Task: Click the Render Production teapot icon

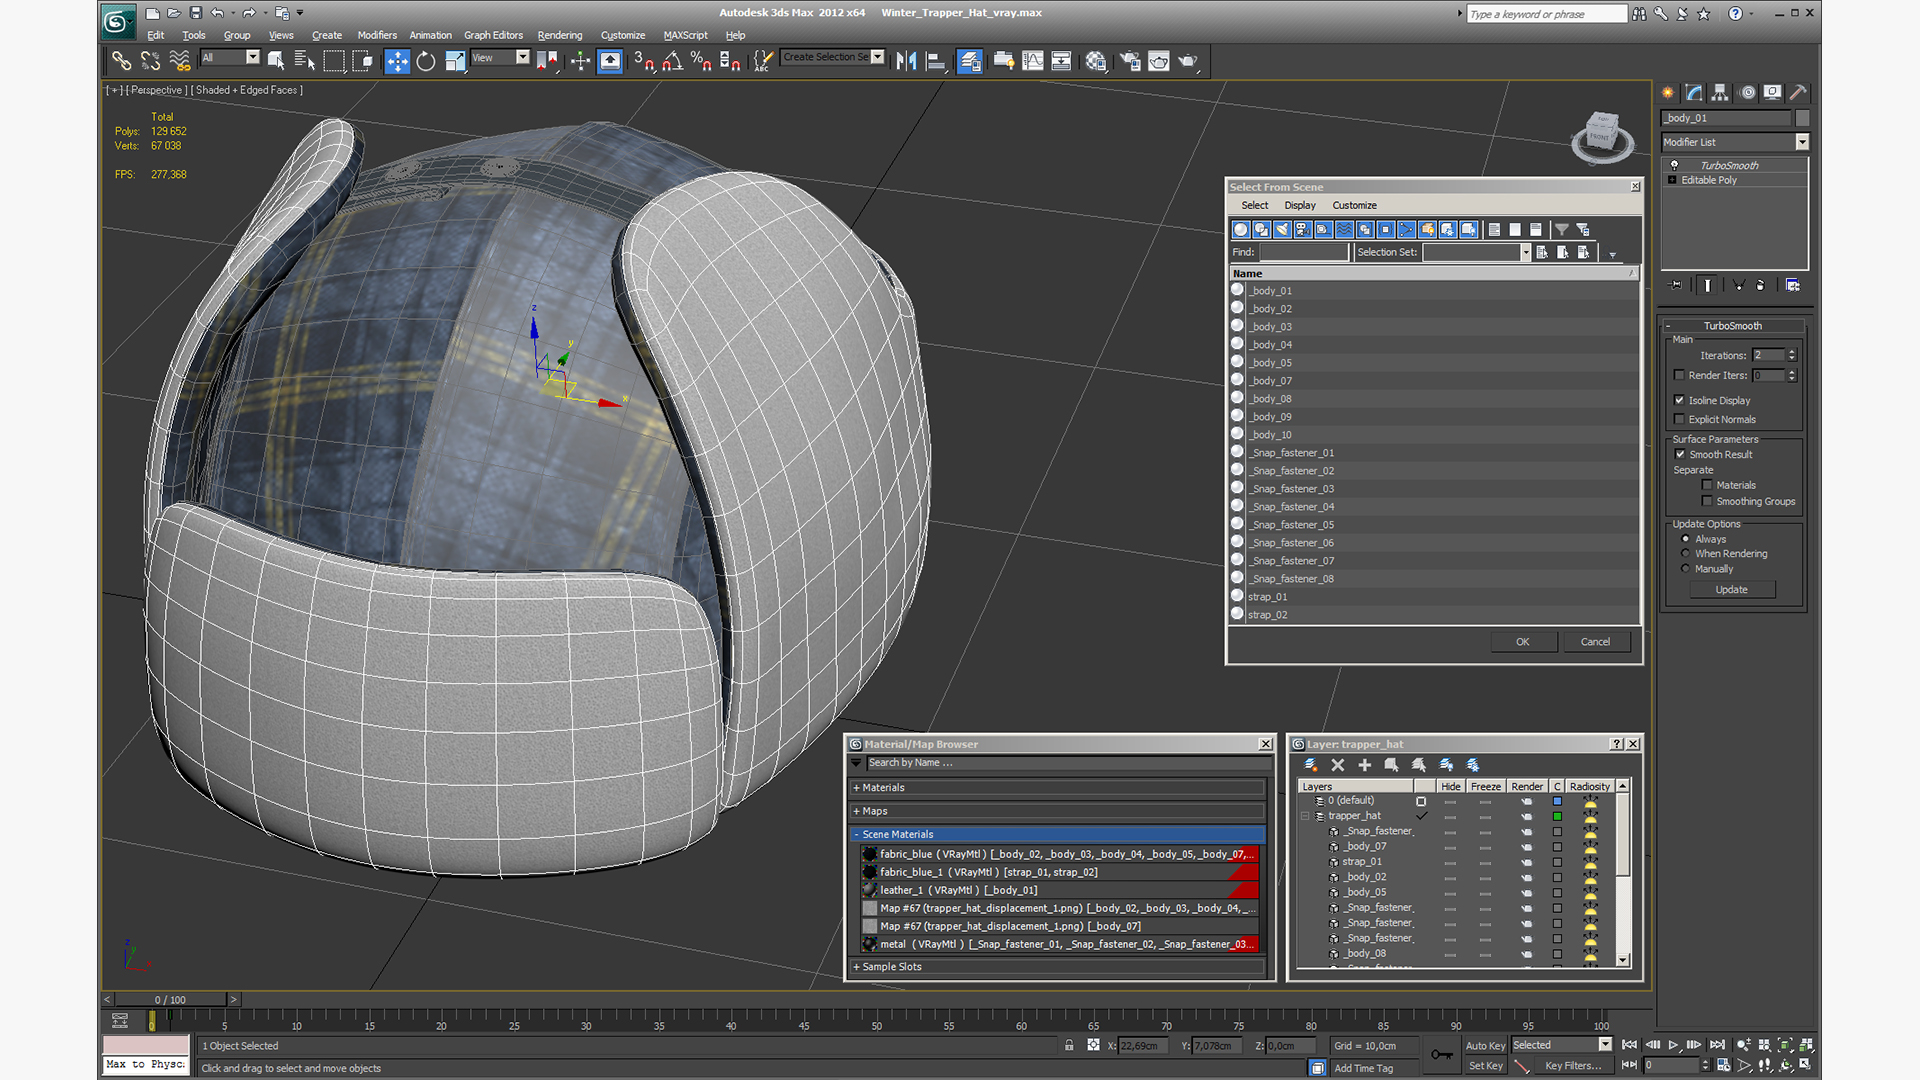Action: pos(1188,61)
